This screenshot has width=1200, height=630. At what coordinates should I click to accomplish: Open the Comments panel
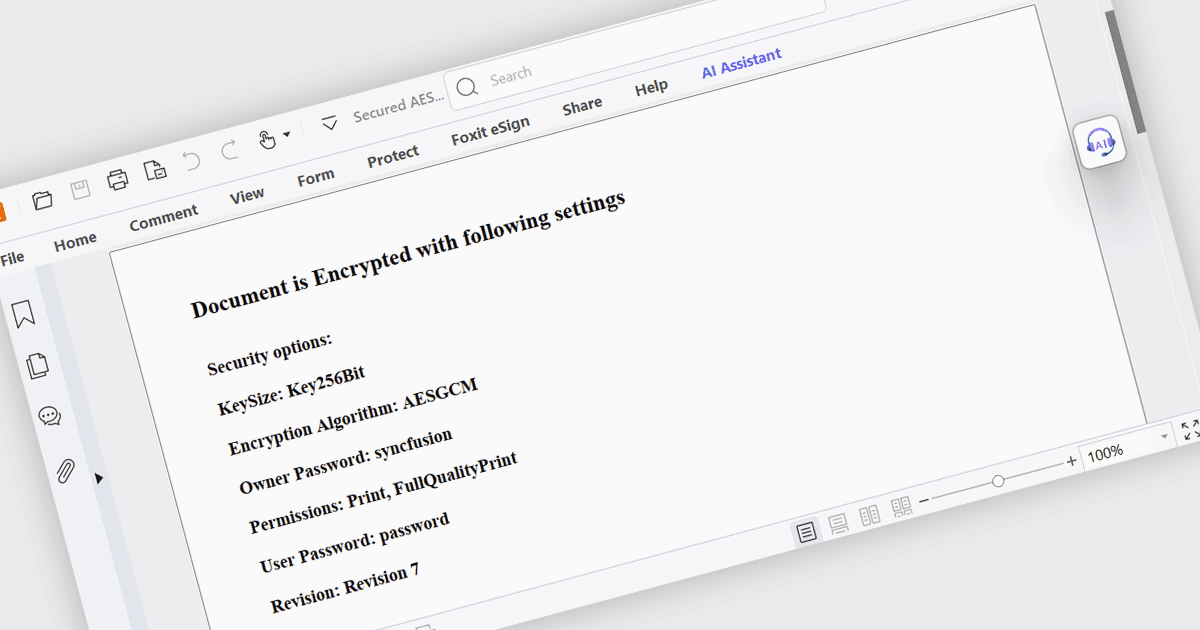pyautogui.click(x=49, y=416)
